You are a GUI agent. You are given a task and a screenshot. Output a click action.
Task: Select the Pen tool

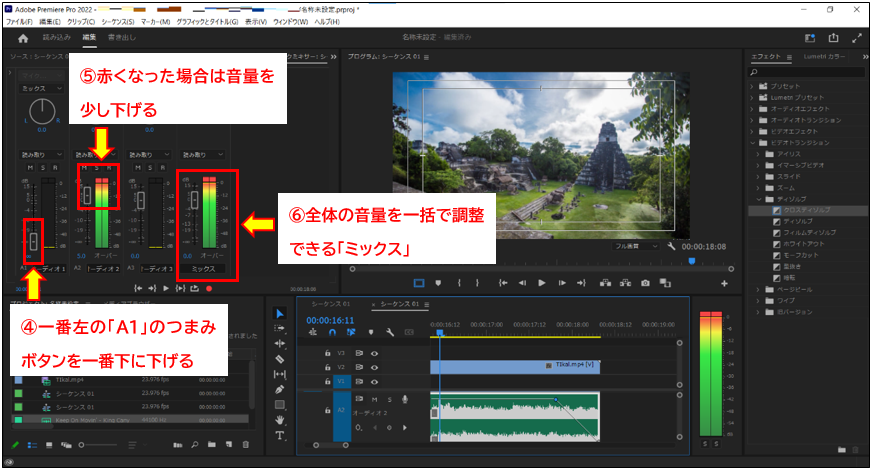280,389
